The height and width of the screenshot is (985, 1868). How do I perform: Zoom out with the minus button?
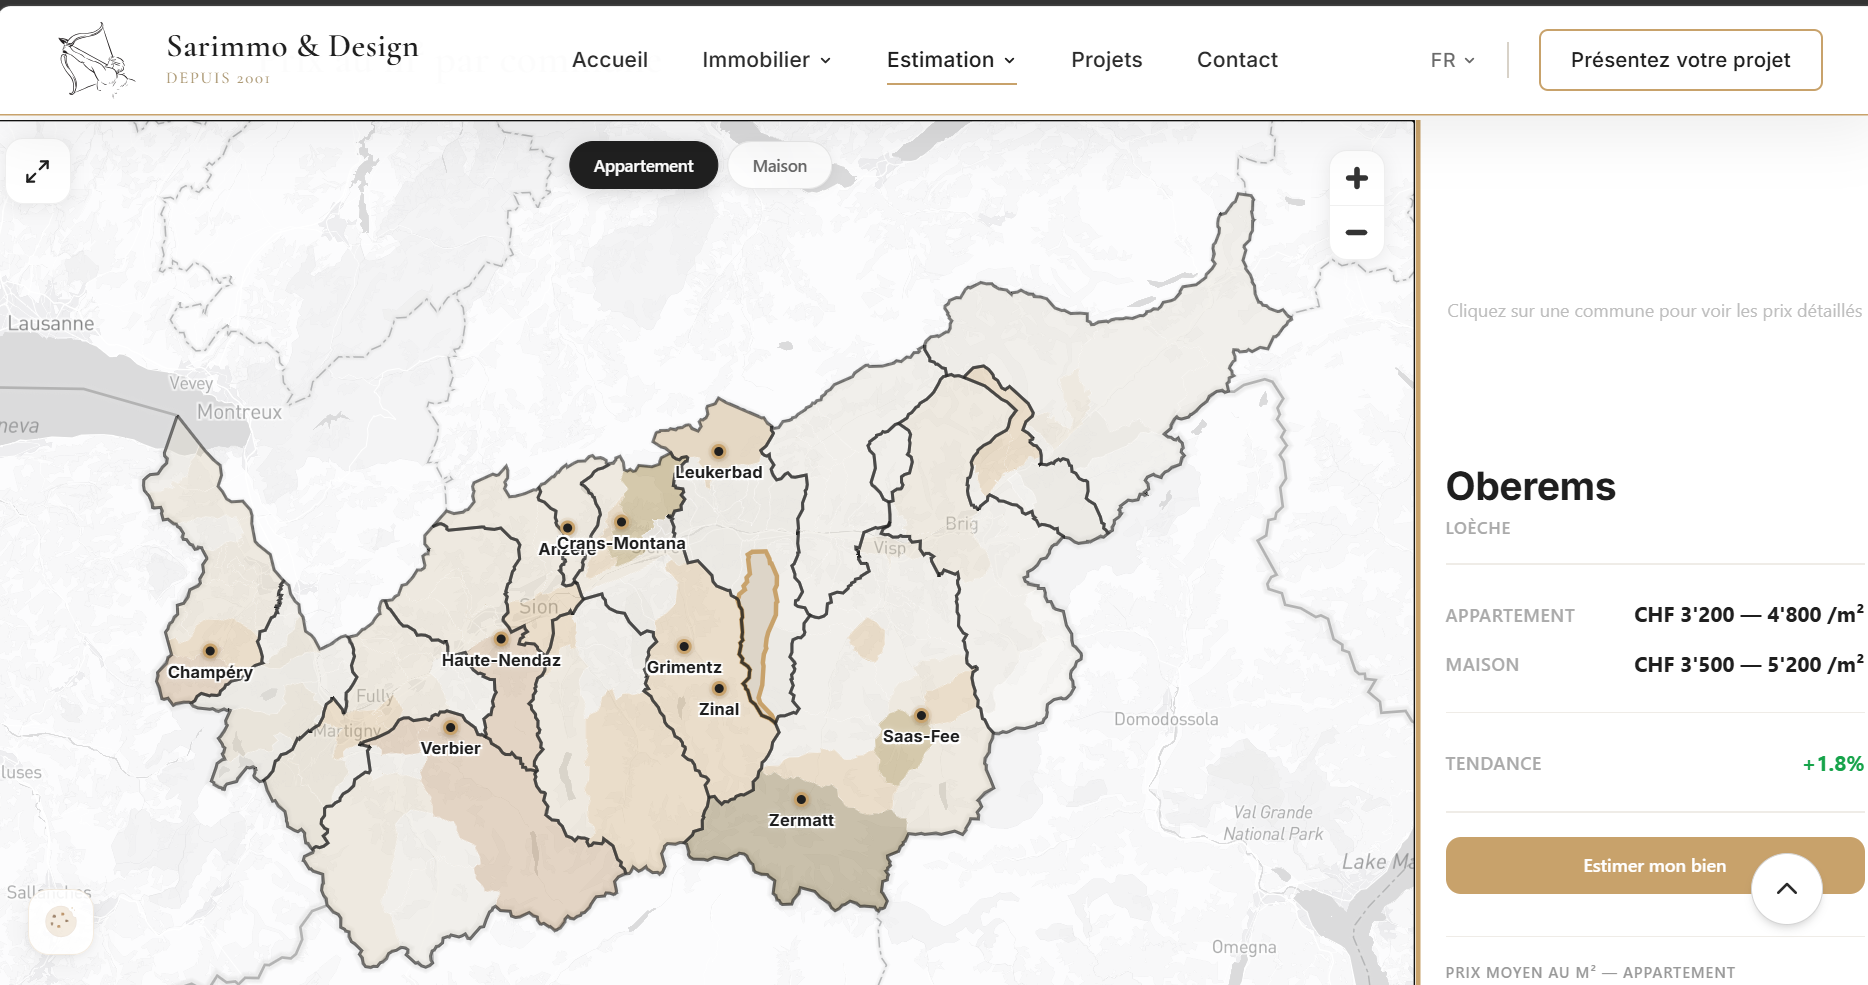1356,233
